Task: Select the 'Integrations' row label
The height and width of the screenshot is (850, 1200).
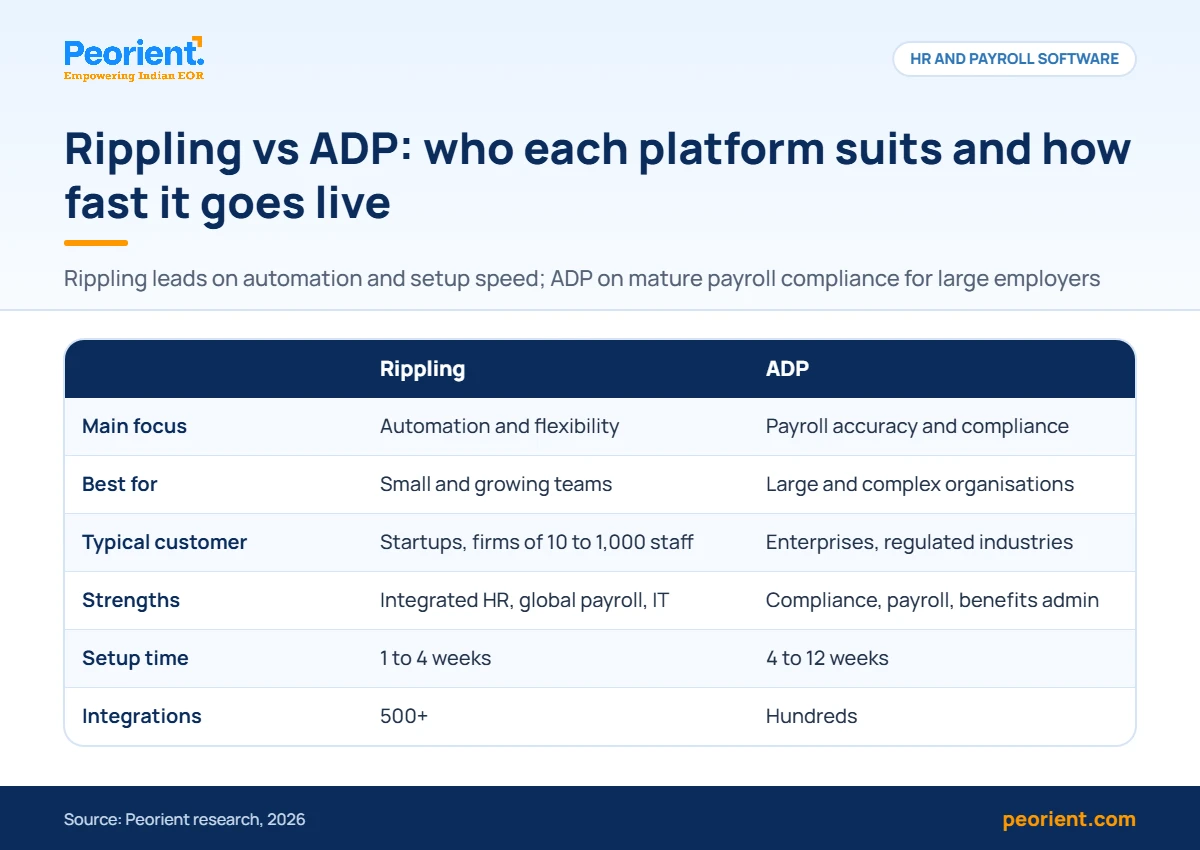Action: [141, 716]
